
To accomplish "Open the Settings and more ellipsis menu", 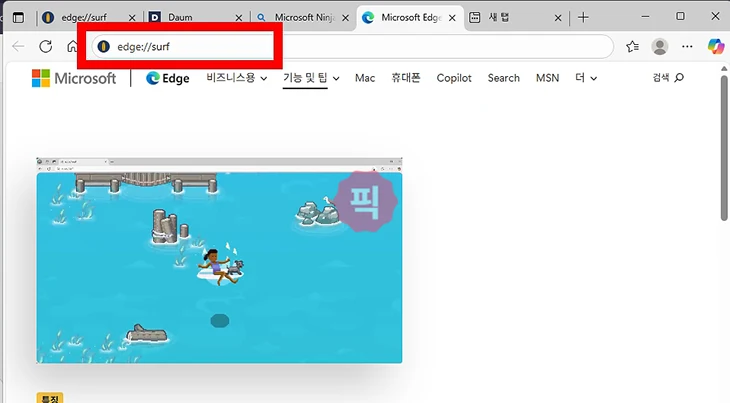I will point(687,47).
